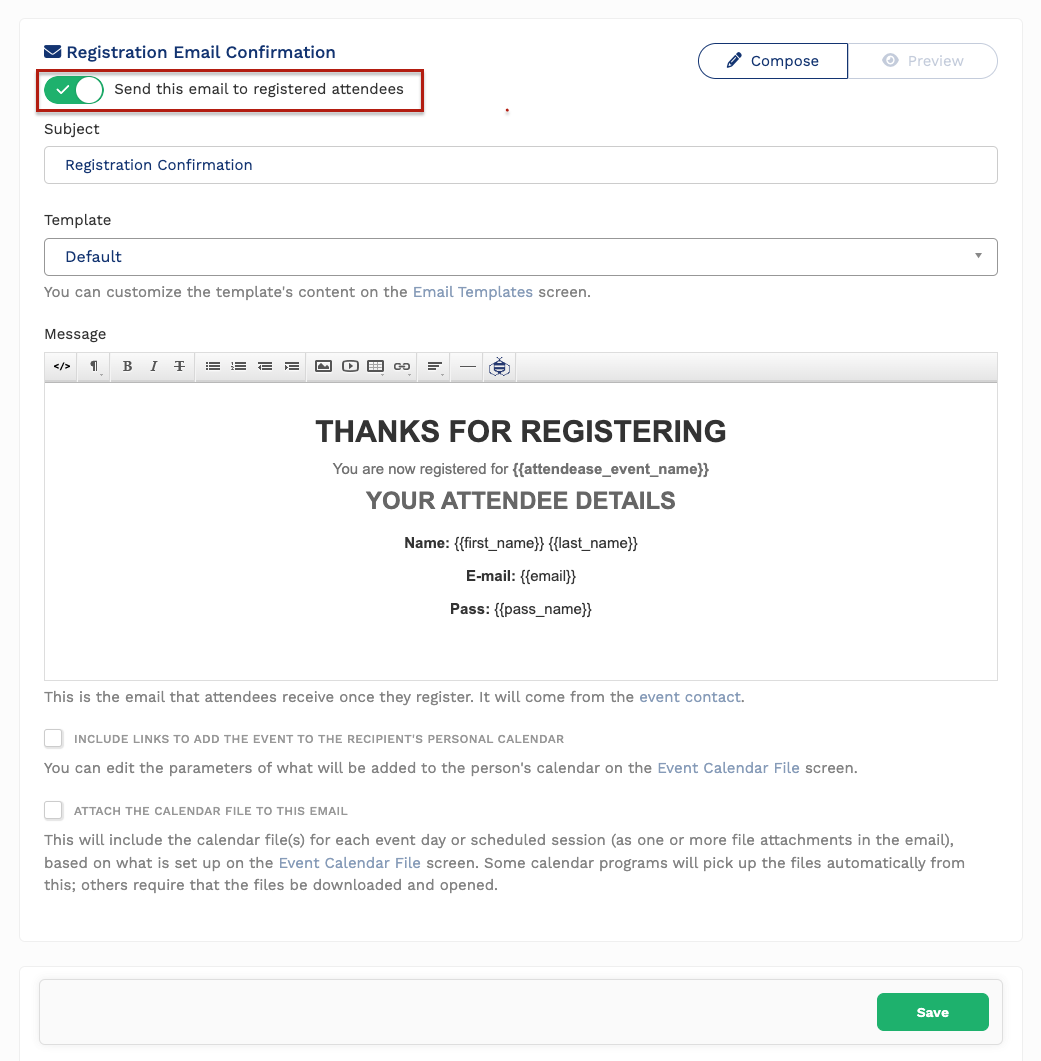Apply strikethrough formatting in the editor

(179, 366)
